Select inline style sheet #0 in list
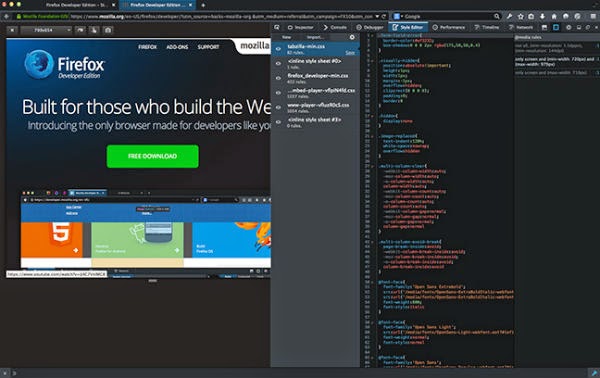The width and height of the screenshot is (600, 378). coord(315,64)
